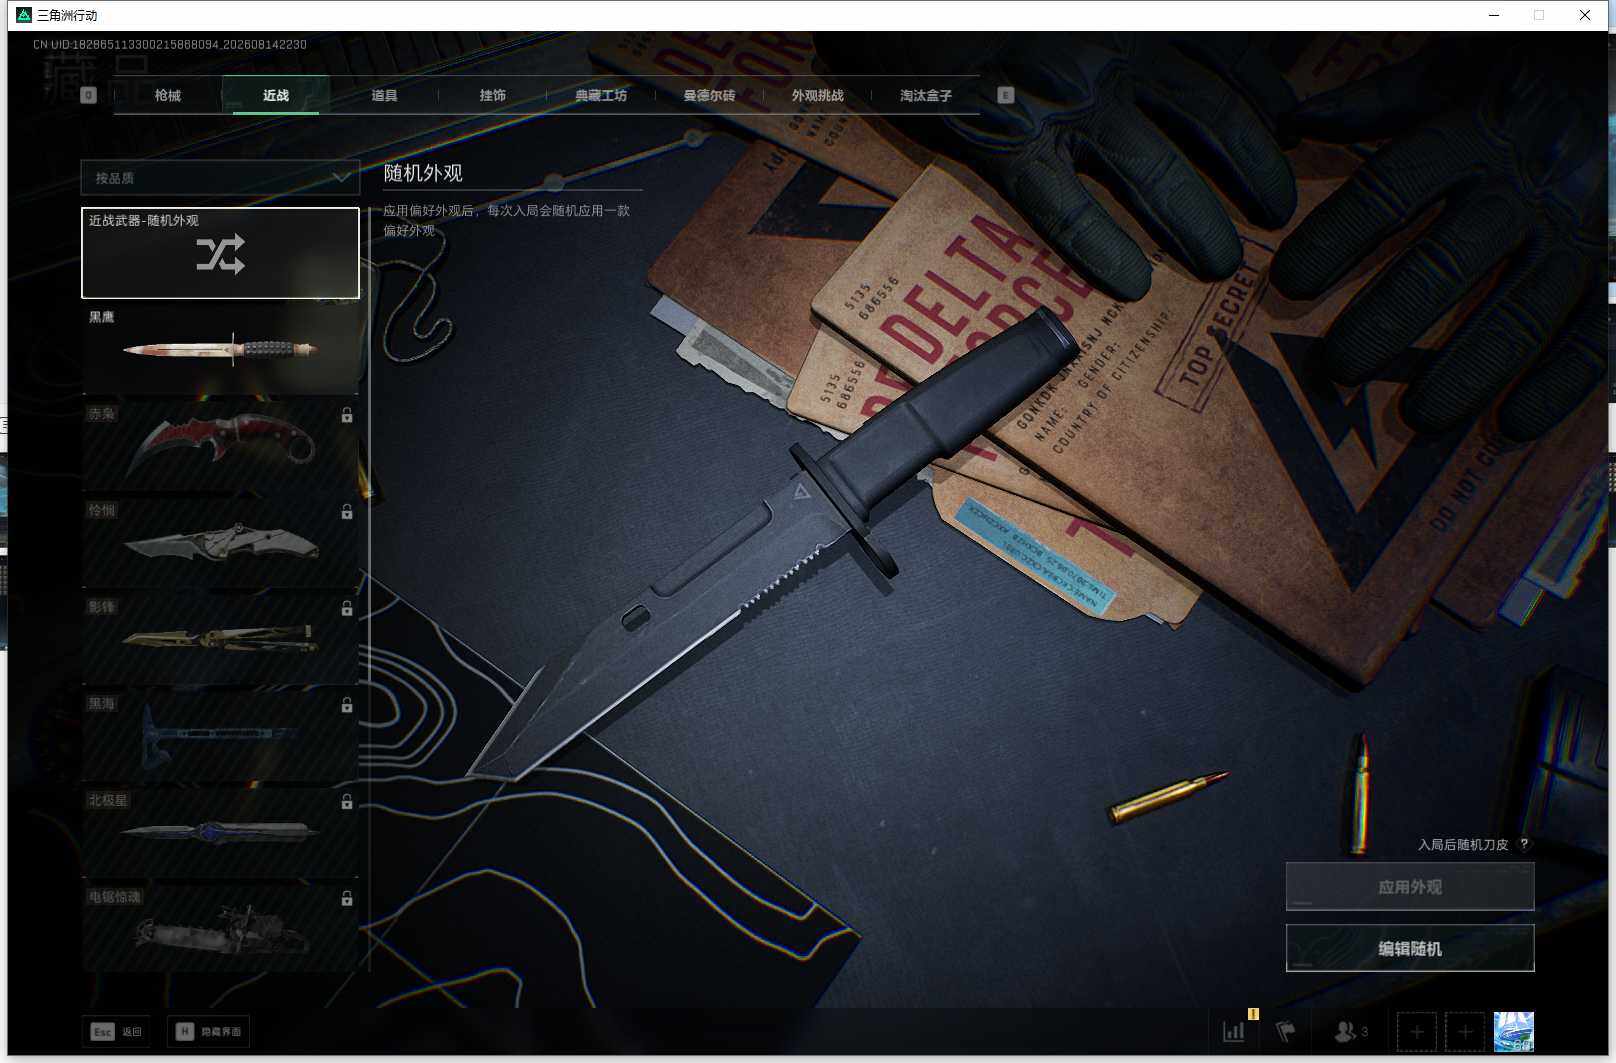Viewport: 1616px width, 1063px height.
Task: Select the 近战武器-随机外观 shuffle card
Action: [x=220, y=253]
